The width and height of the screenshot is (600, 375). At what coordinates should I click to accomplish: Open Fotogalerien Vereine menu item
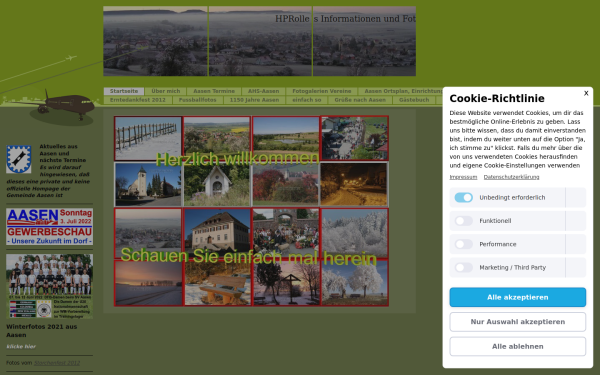(x=322, y=91)
